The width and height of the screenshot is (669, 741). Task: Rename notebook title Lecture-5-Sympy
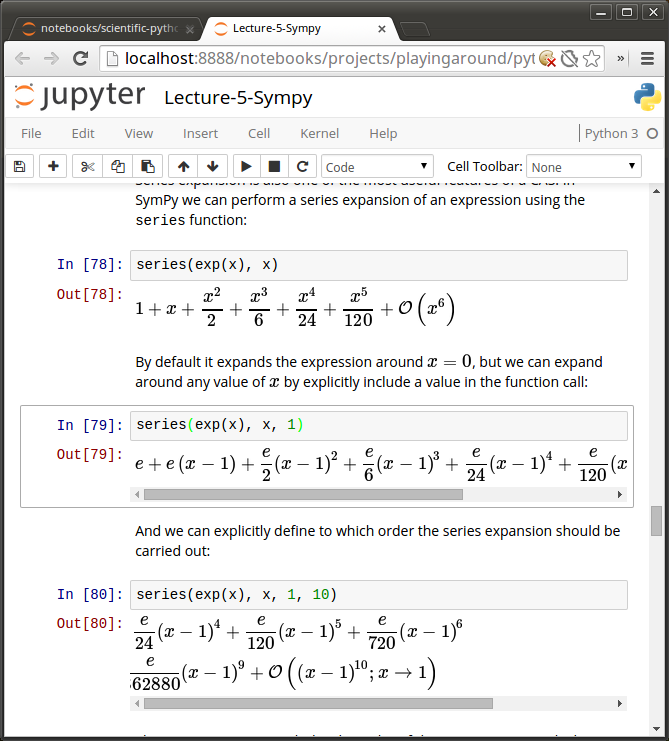(x=238, y=98)
